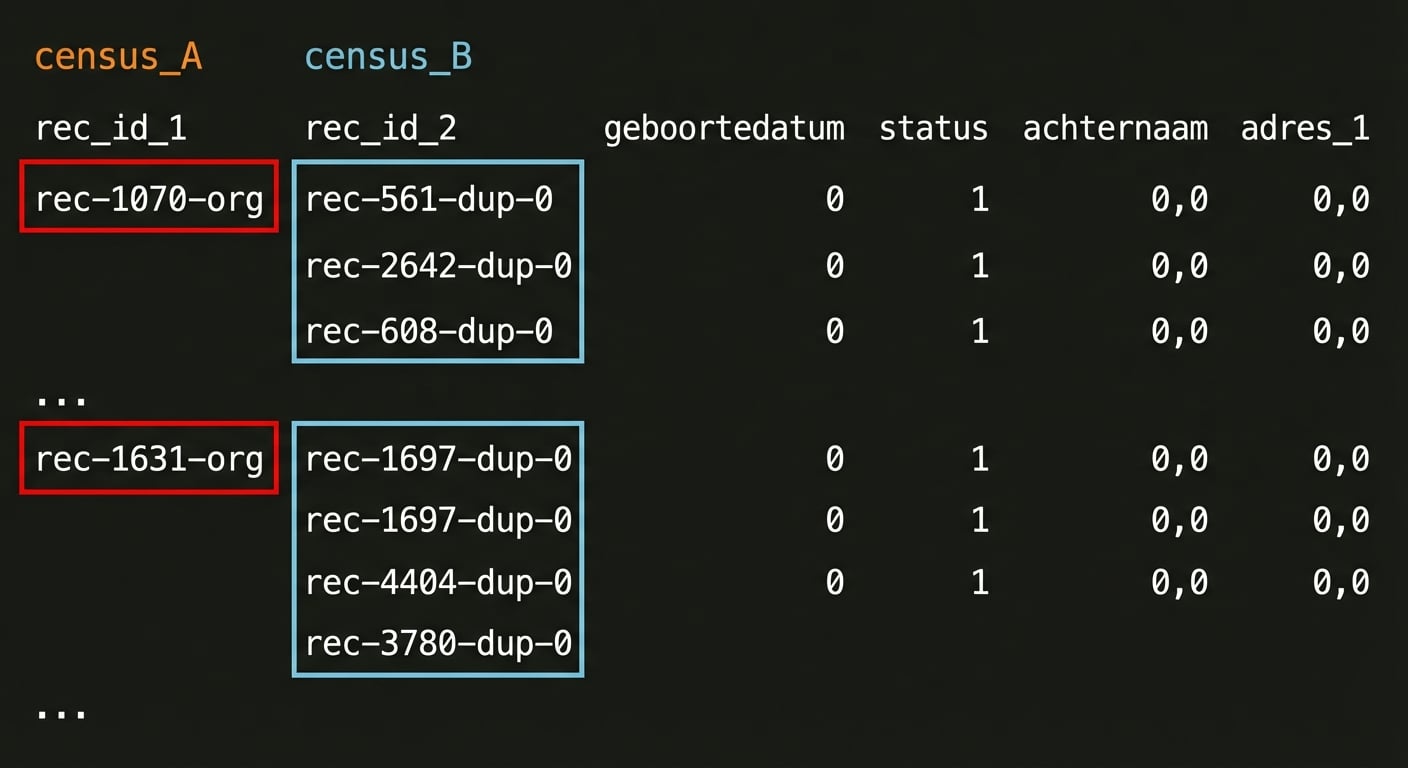Select the rec_id_2 column header
1408x768 pixels.
[381, 128]
